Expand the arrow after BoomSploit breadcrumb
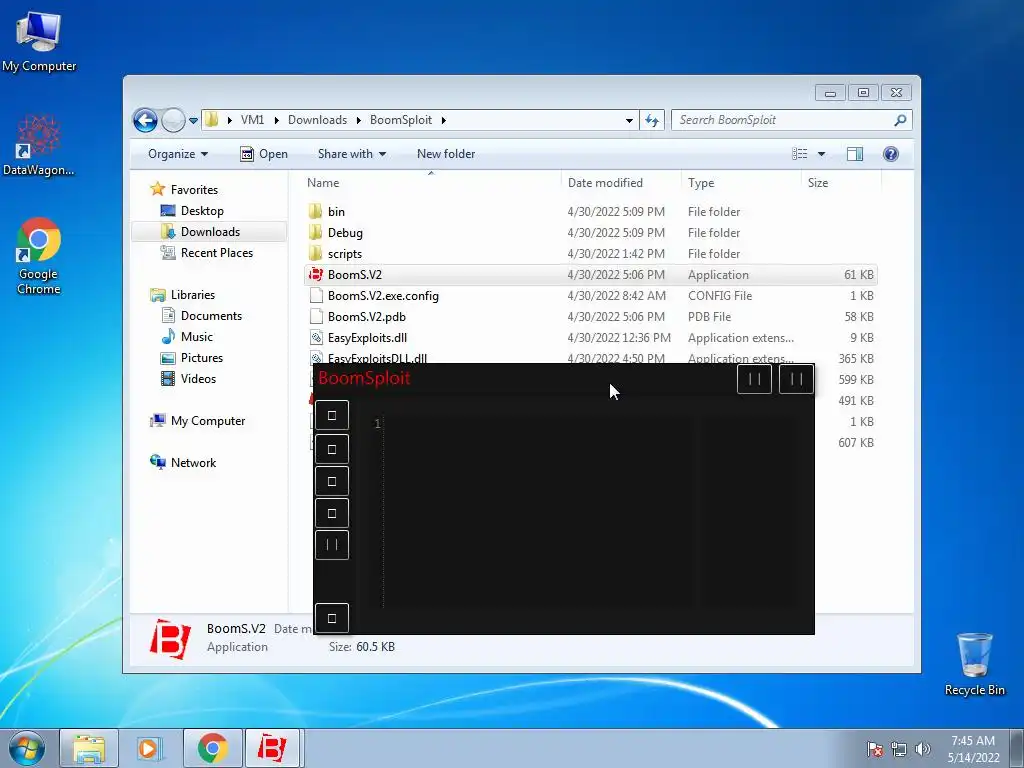Screen dimensions: 1024x768 [x=443, y=120]
